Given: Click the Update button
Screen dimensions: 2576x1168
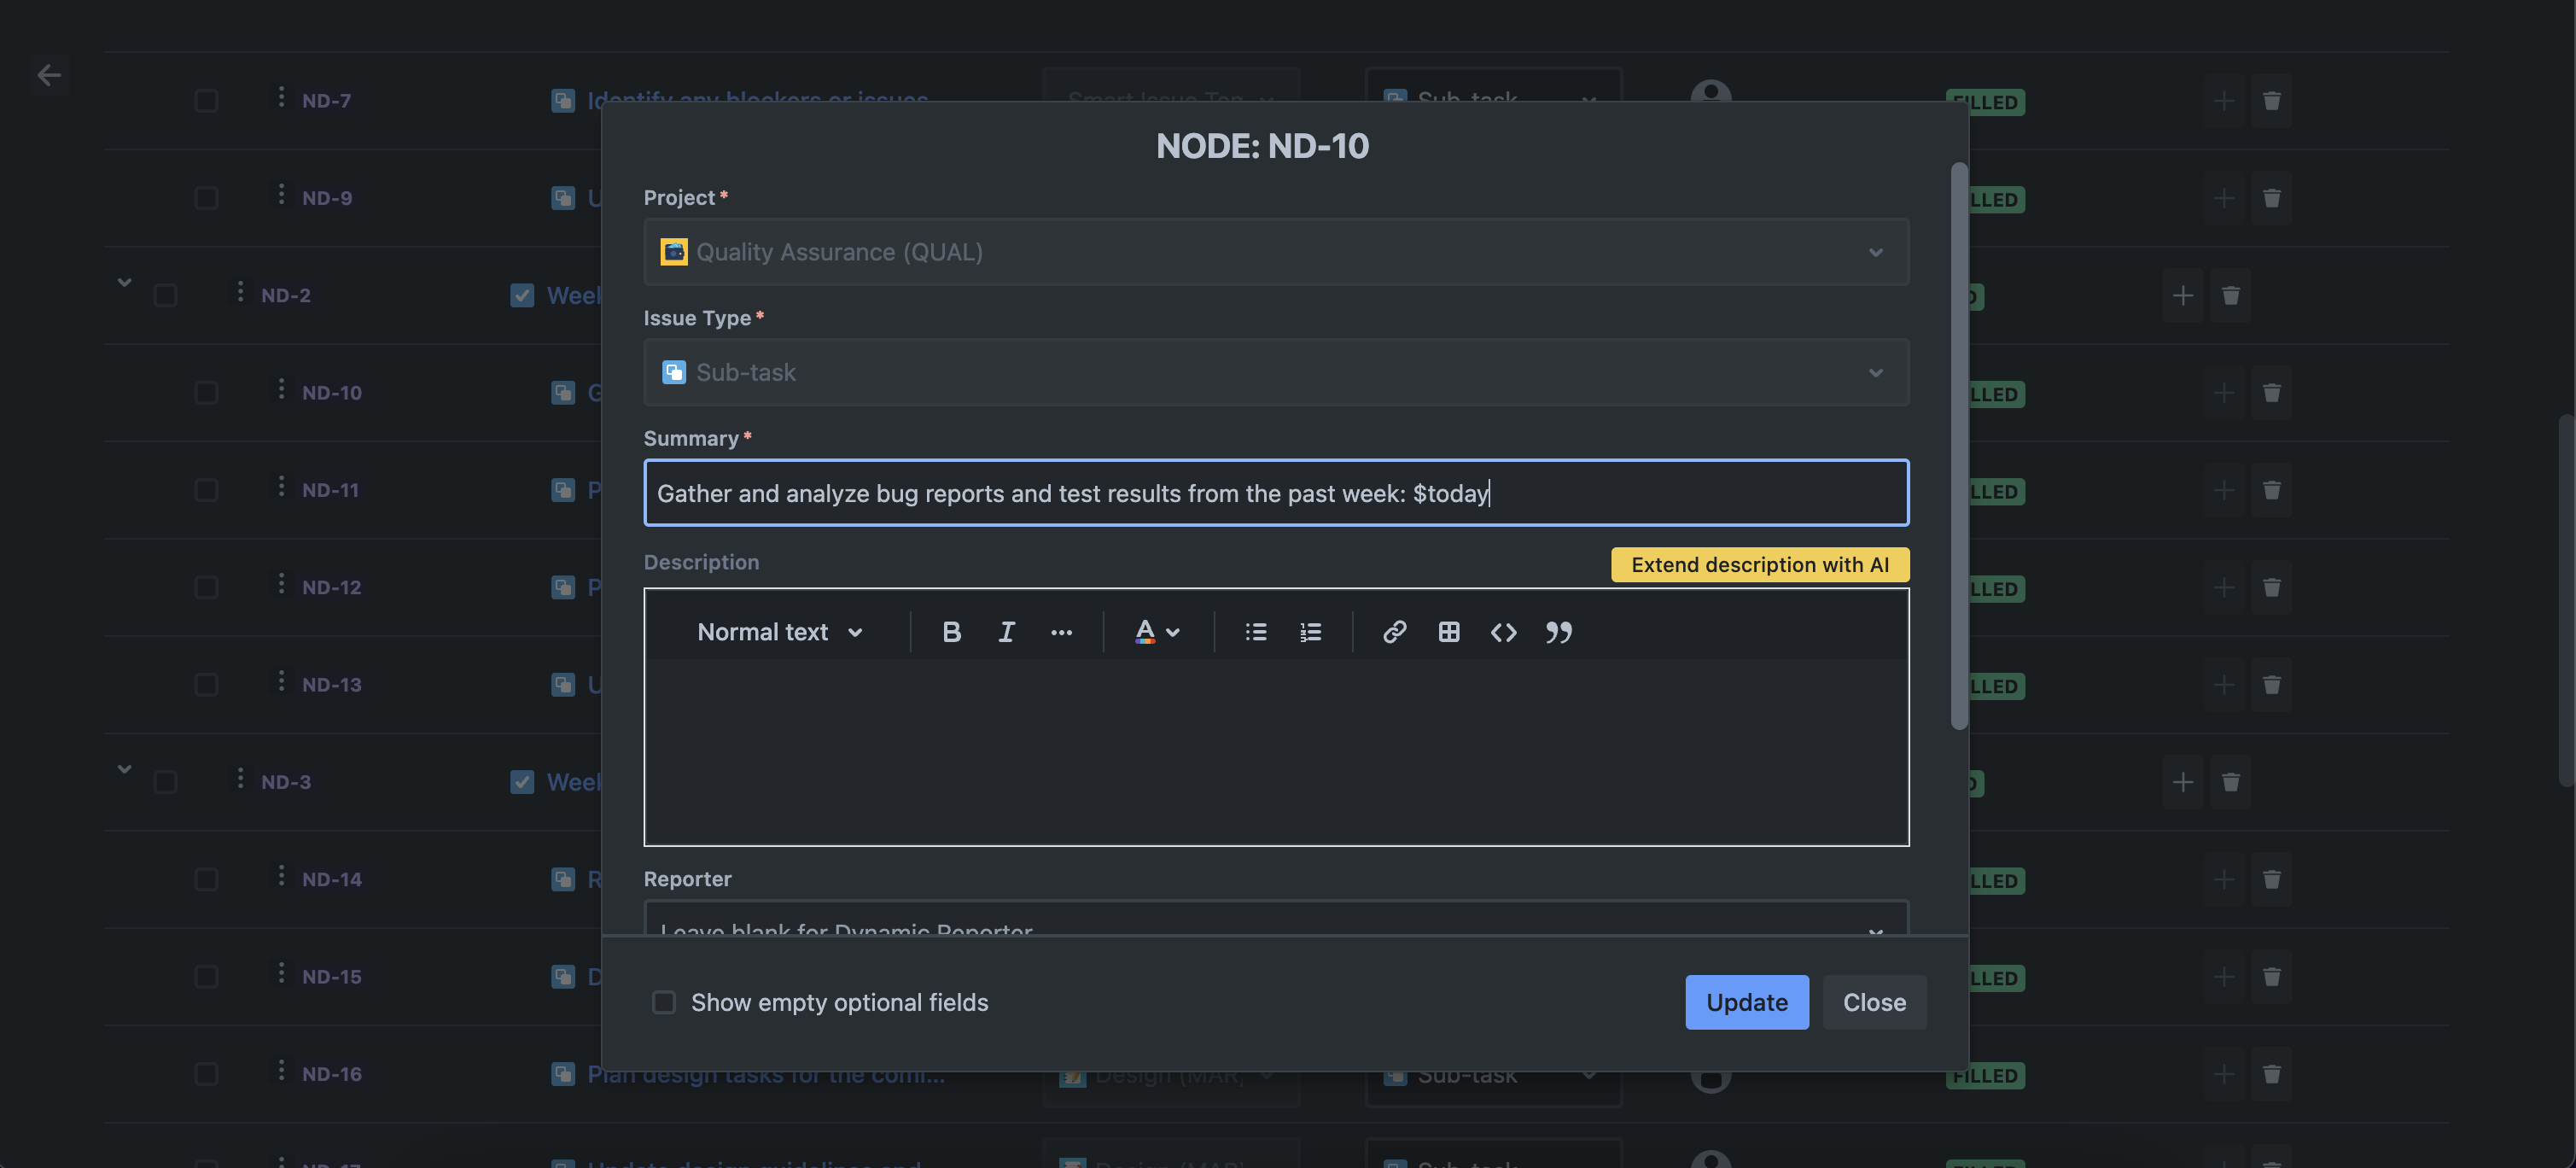Looking at the screenshot, I should 1746,1002.
